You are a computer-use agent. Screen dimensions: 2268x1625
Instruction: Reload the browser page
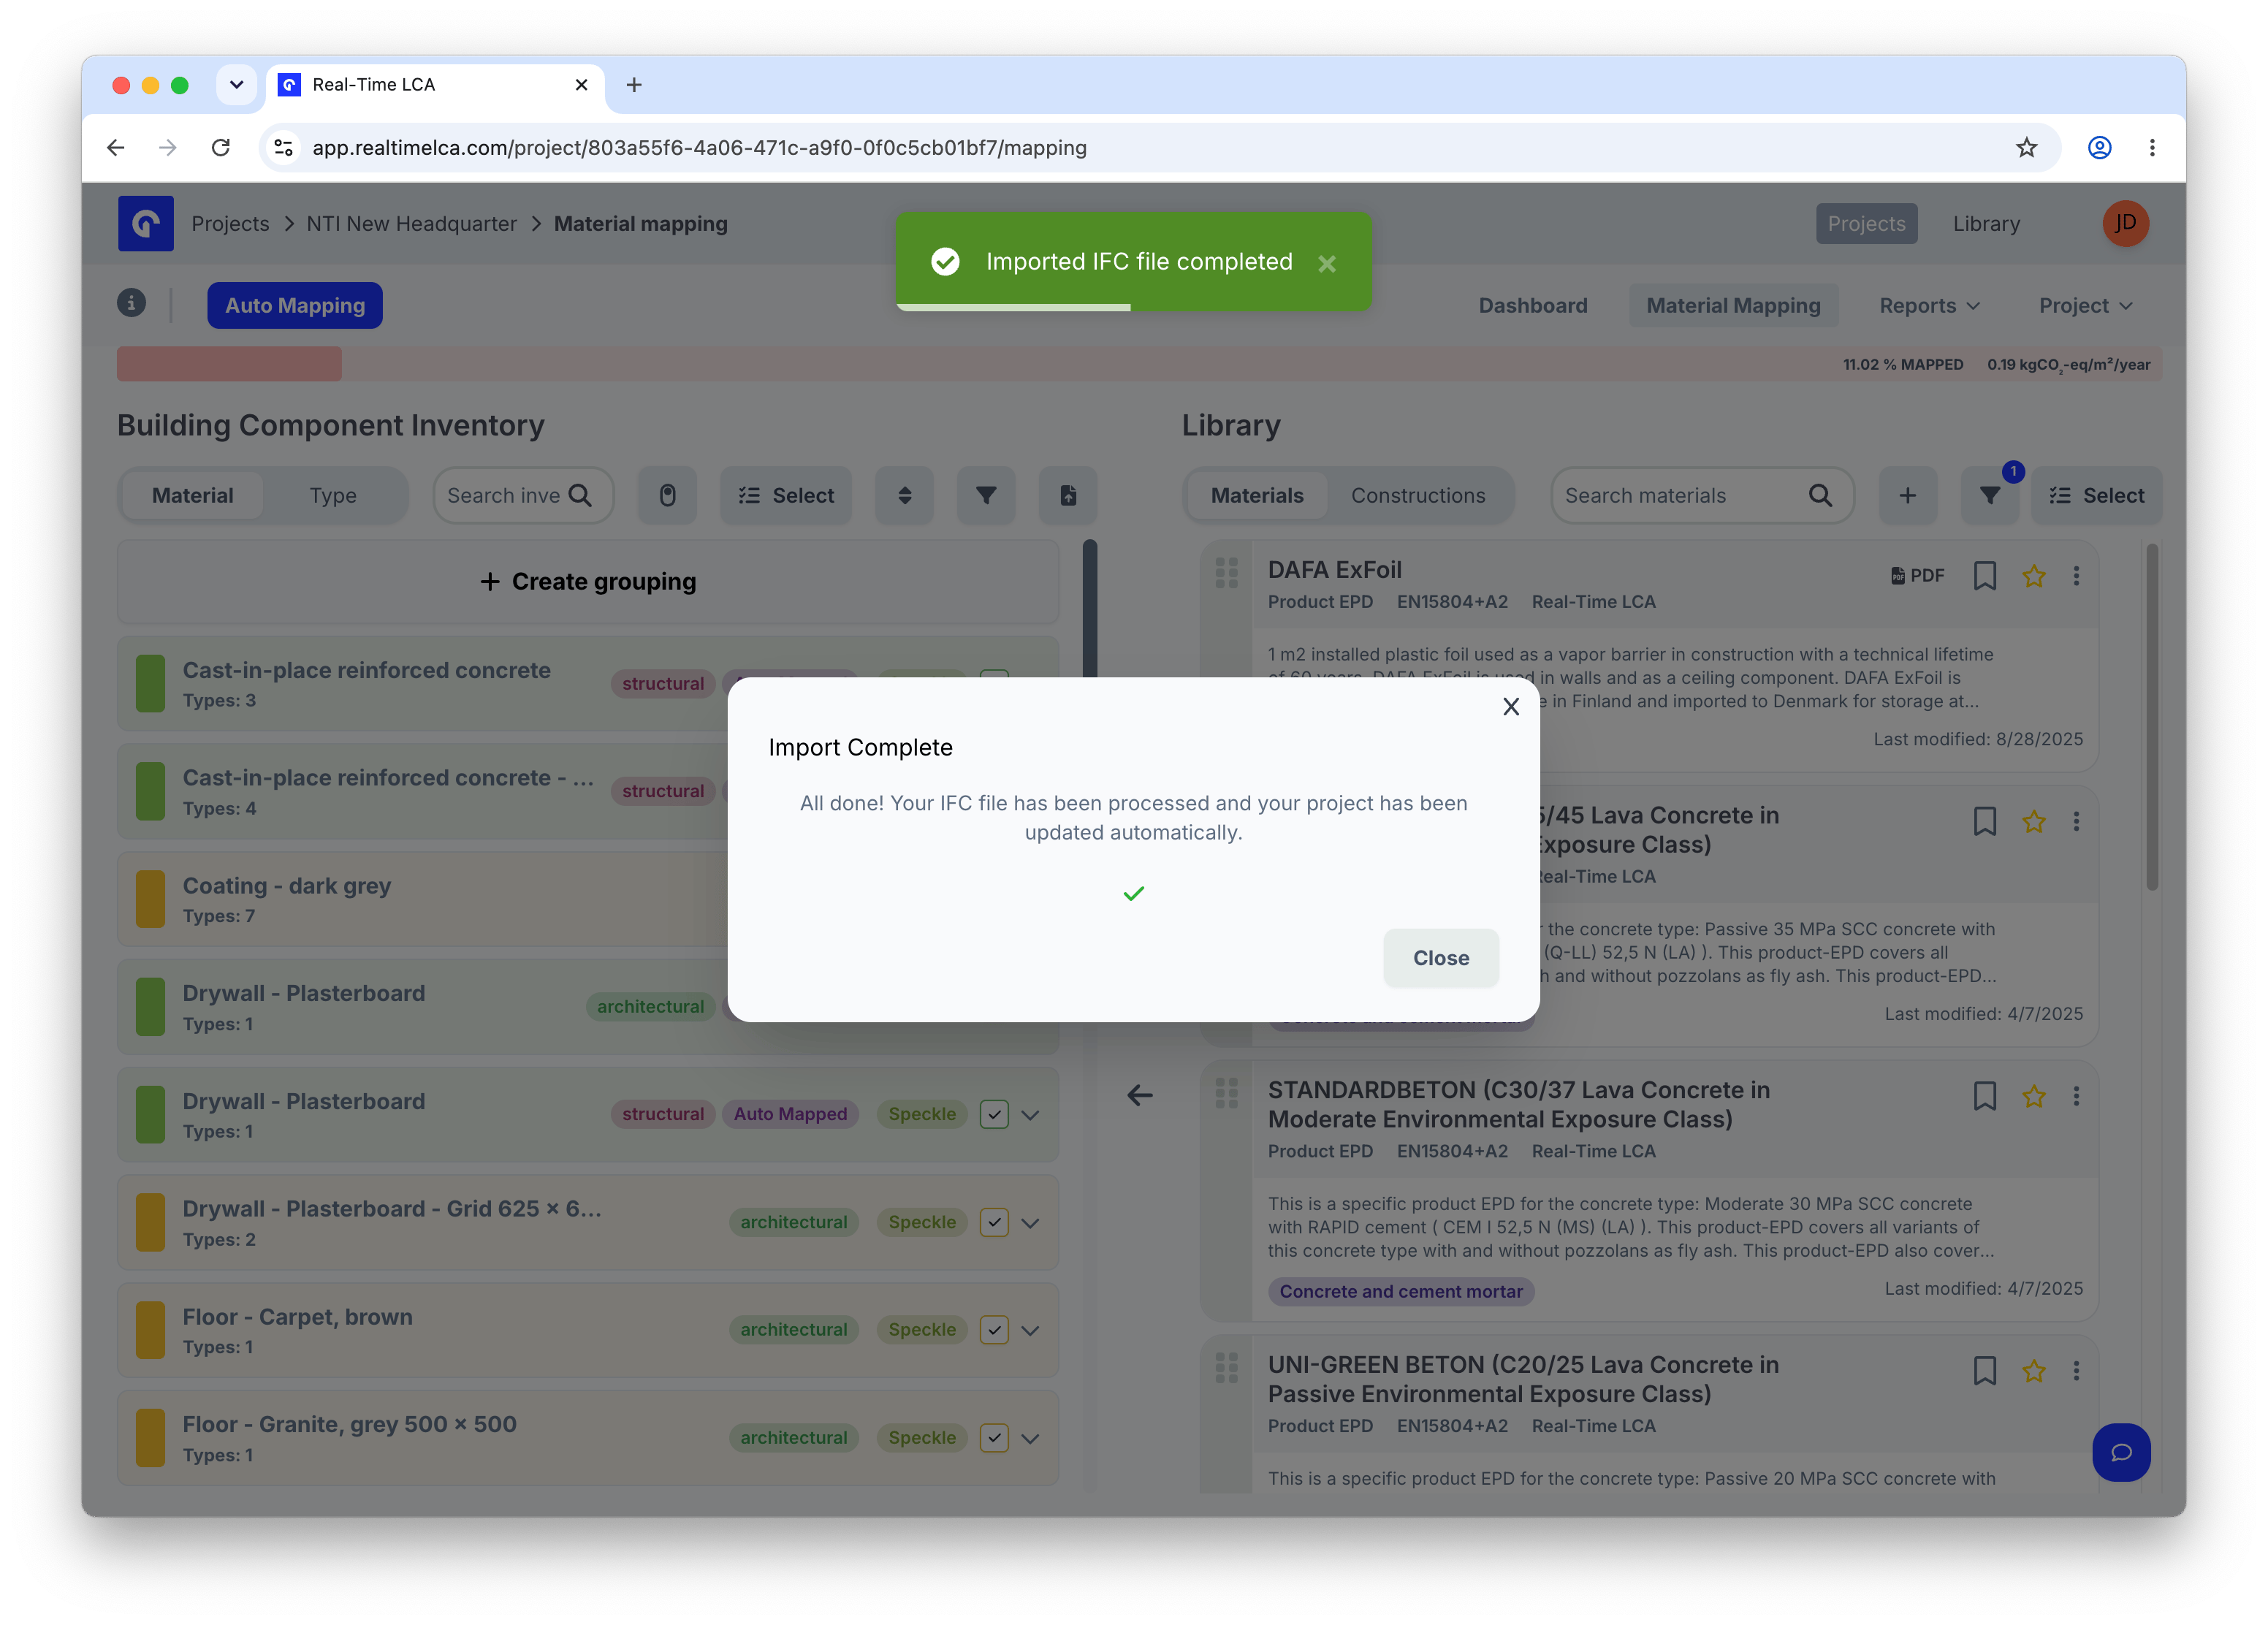pyautogui.click(x=221, y=148)
